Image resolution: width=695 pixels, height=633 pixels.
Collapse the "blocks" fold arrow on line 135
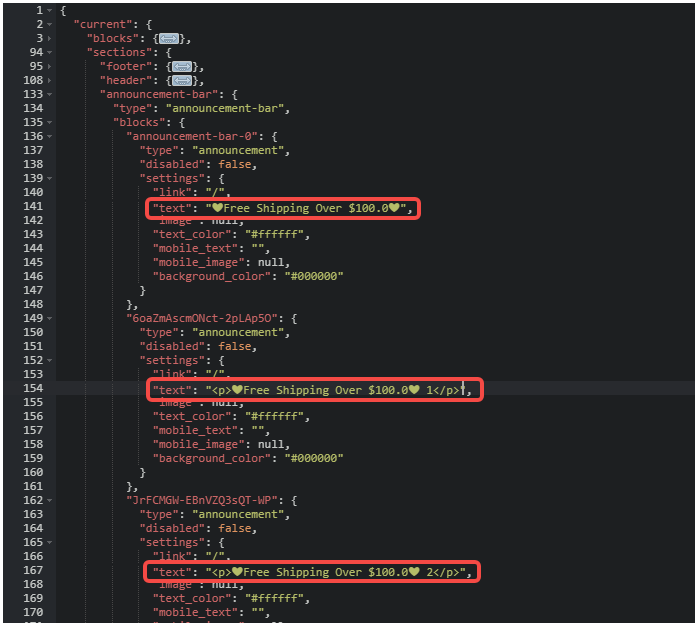pyautogui.click(x=49, y=122)
